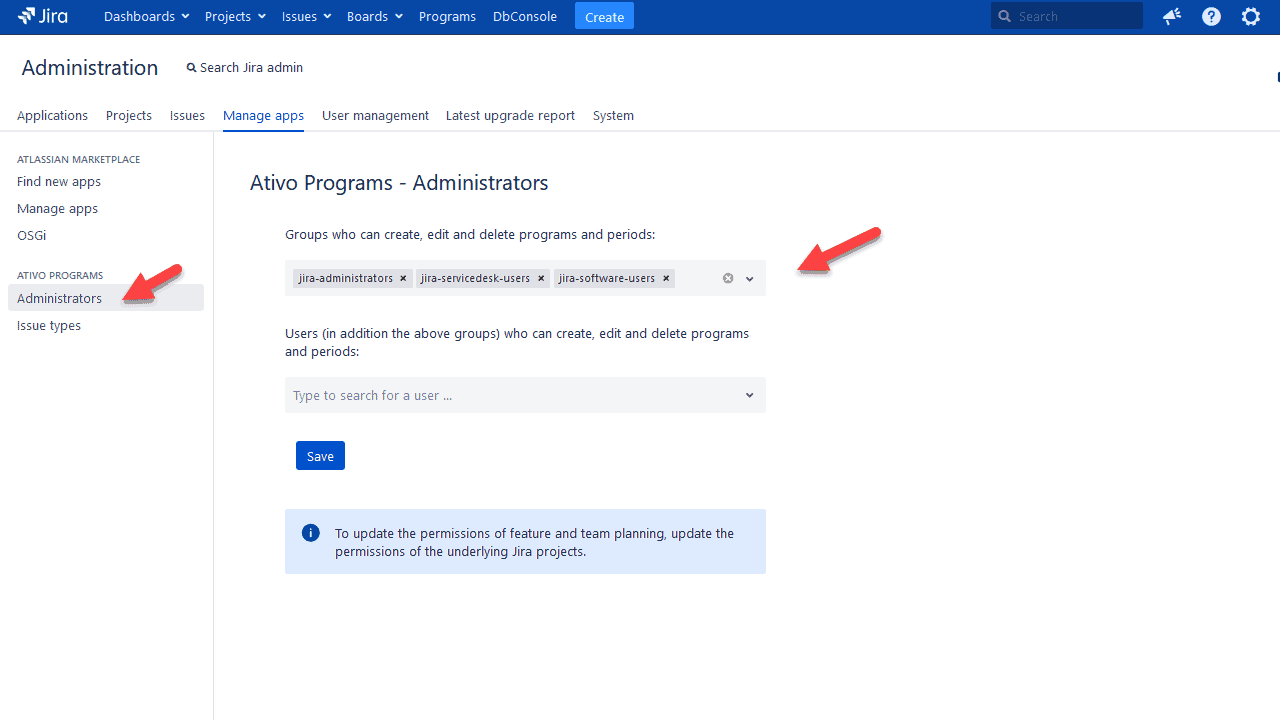Click the Search Jira admin magnifier icon
Image resolution: width=1280 pixels, height=720 pixels.
point(191,67)
